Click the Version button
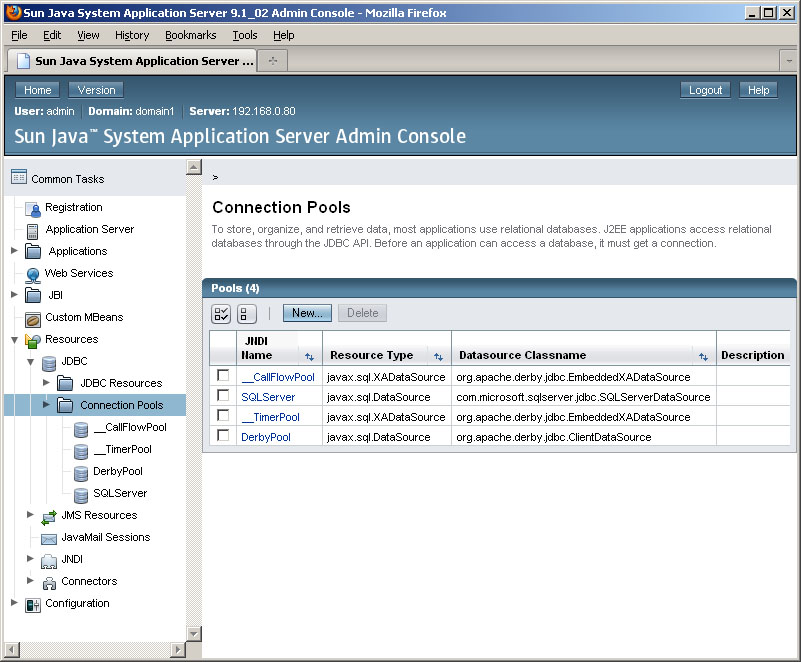This screenshot has height=662, width=801. pyautogui.click(x=96, y=90)
